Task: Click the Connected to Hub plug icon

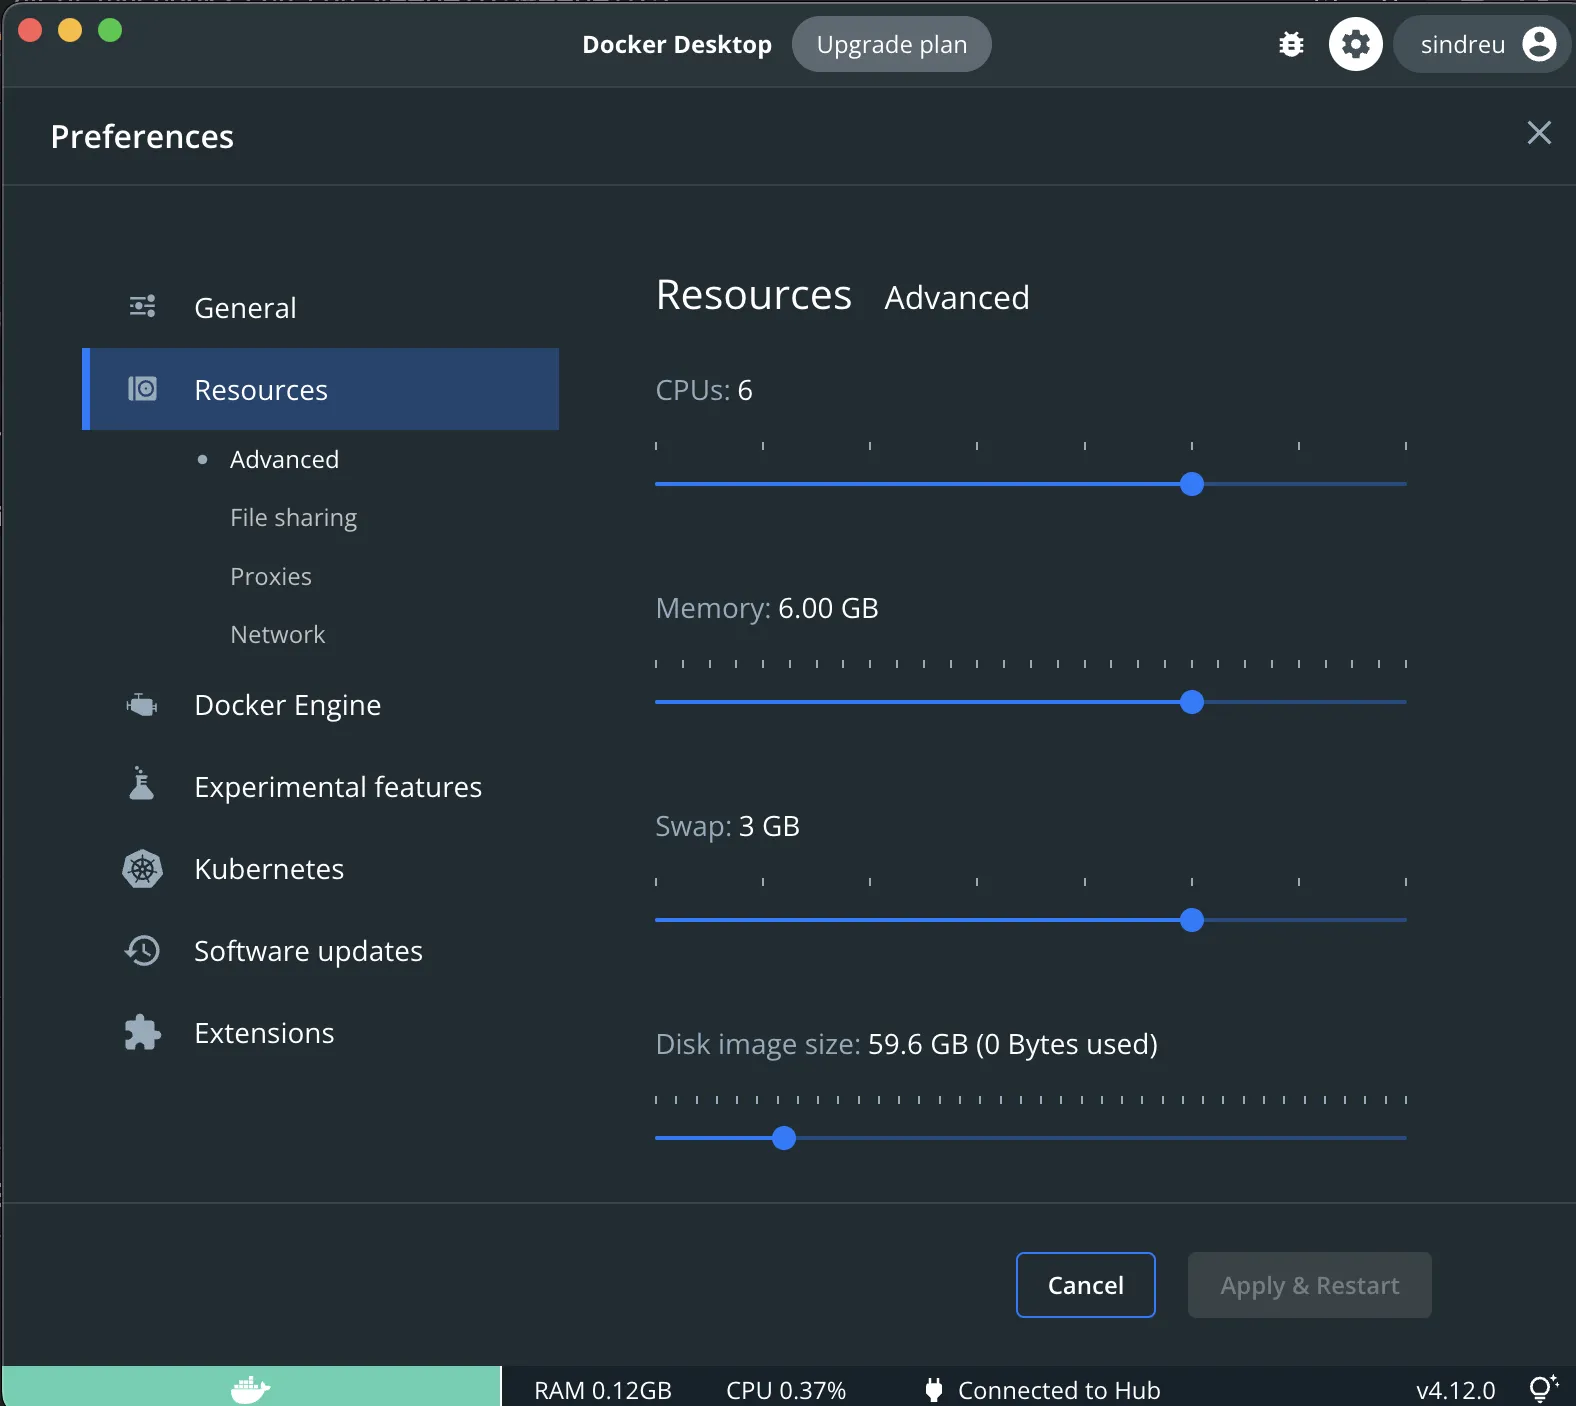Action: (934, 1390)
